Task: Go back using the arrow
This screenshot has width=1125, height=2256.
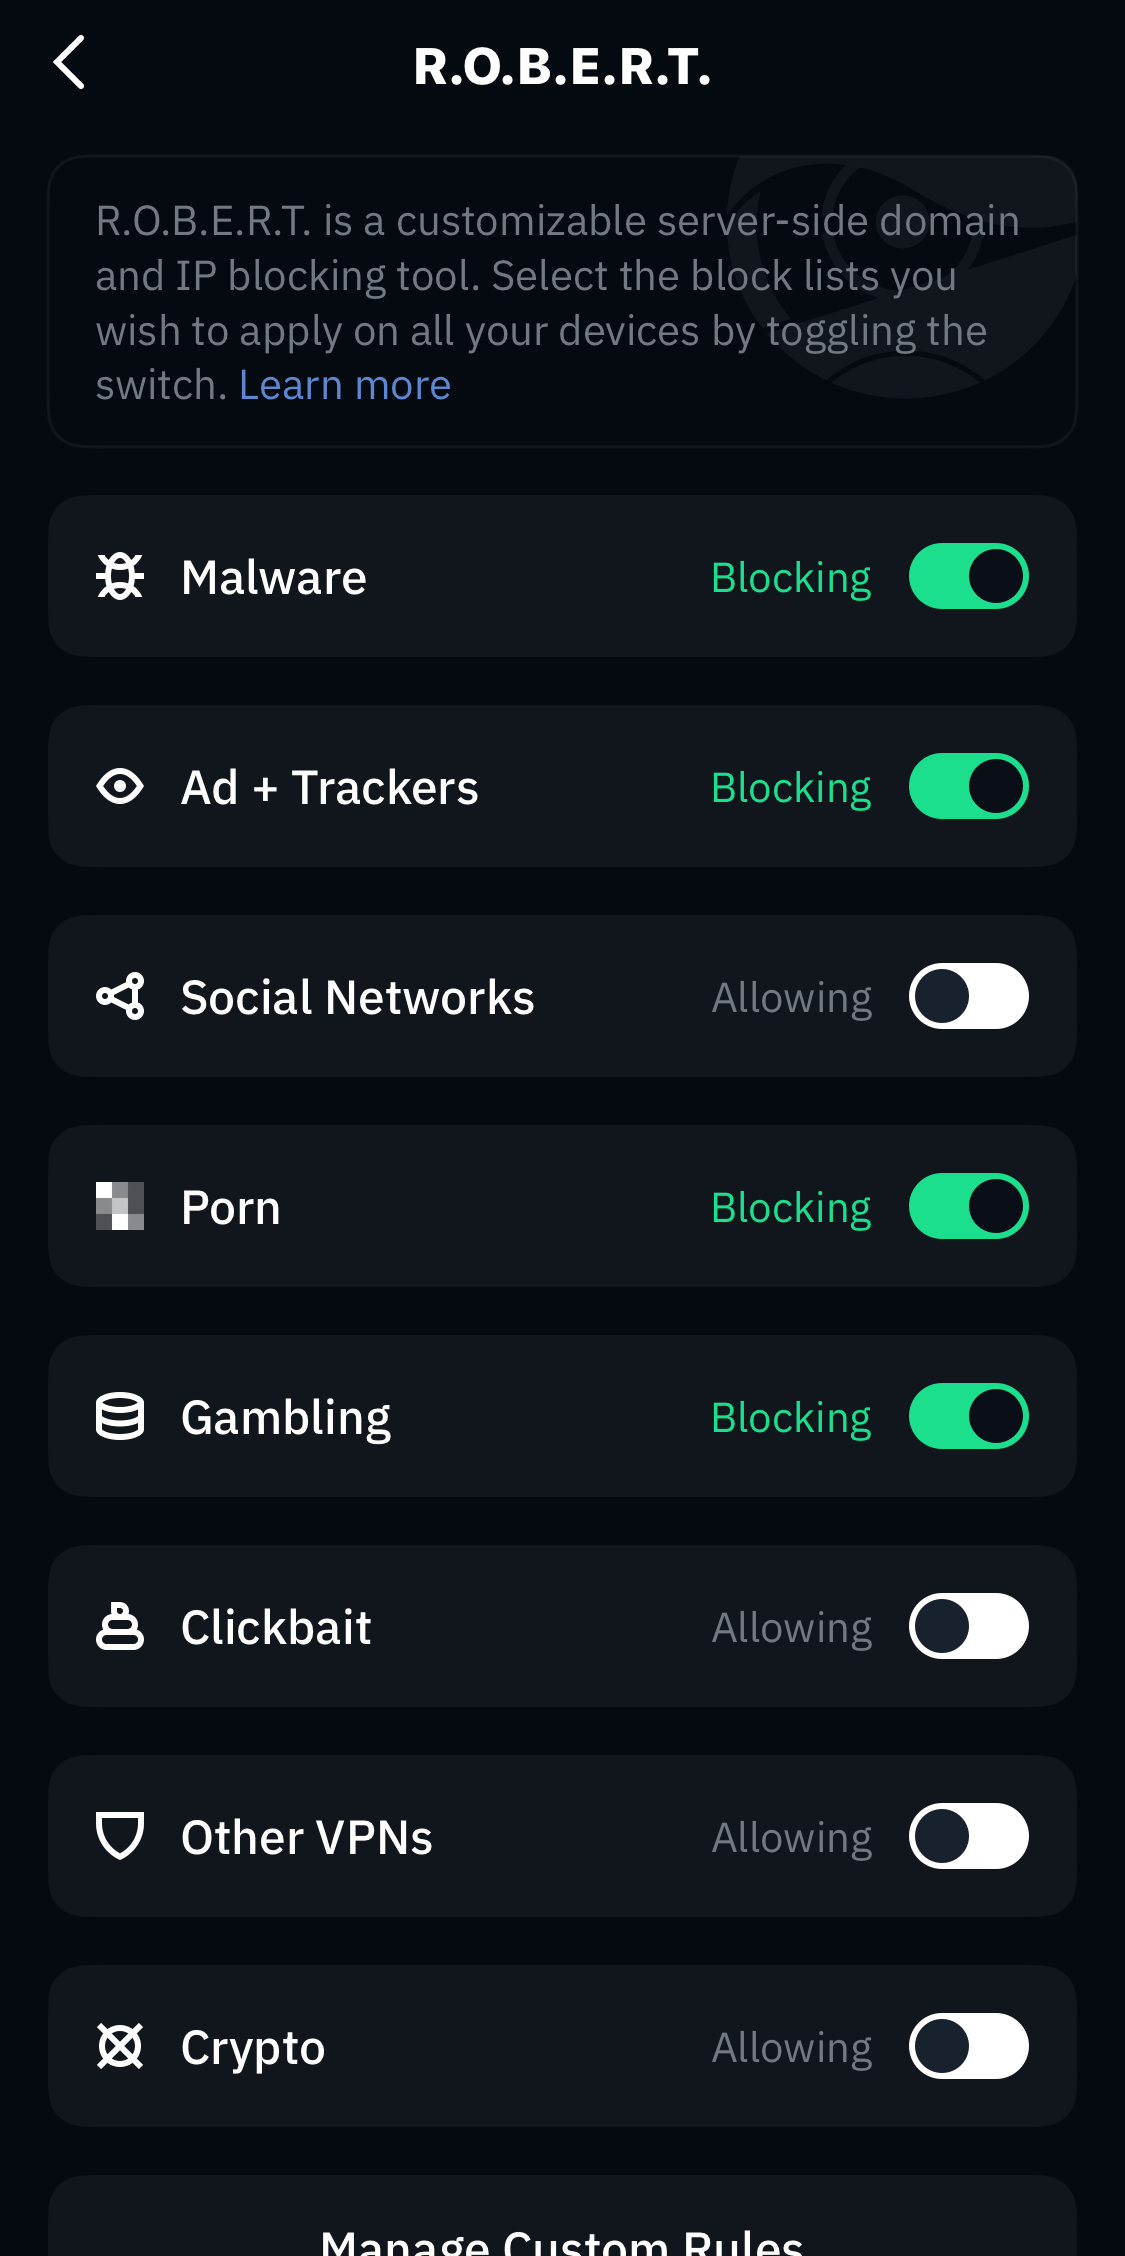Action: pos(68,63)
